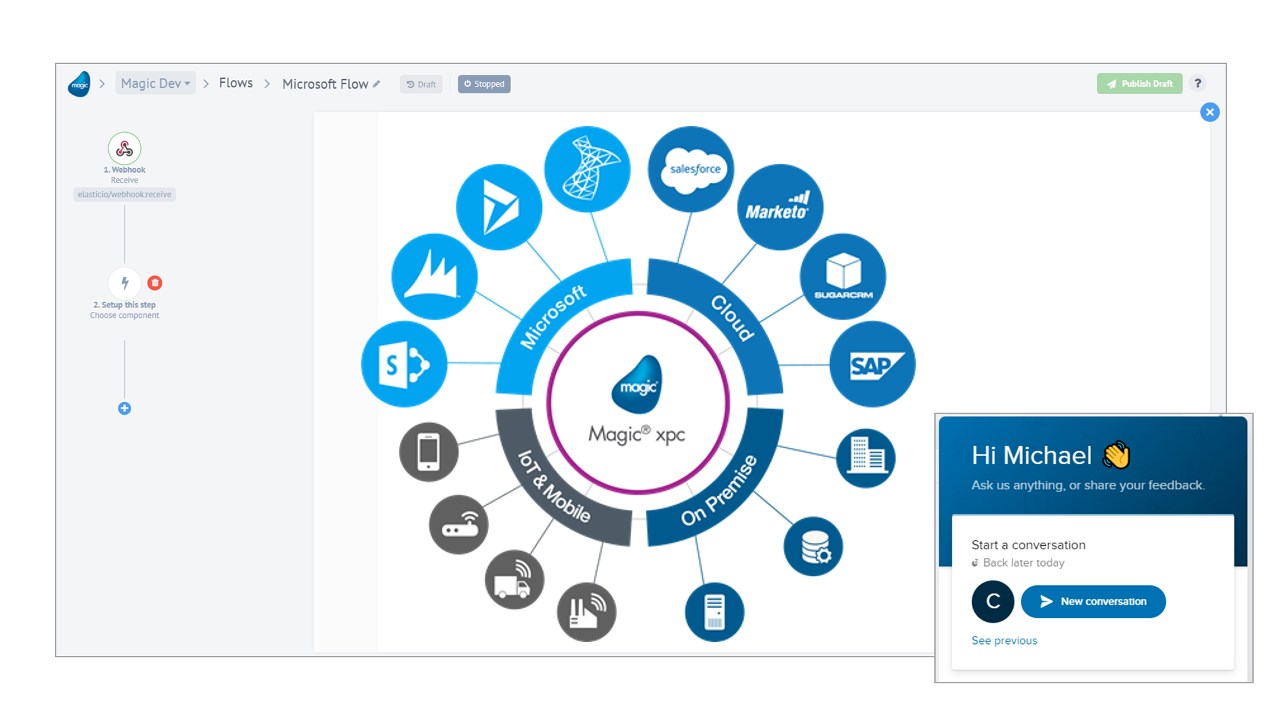Click the 2. Setup this step label
The image size is (1280, 720).
tap(125, 305)
